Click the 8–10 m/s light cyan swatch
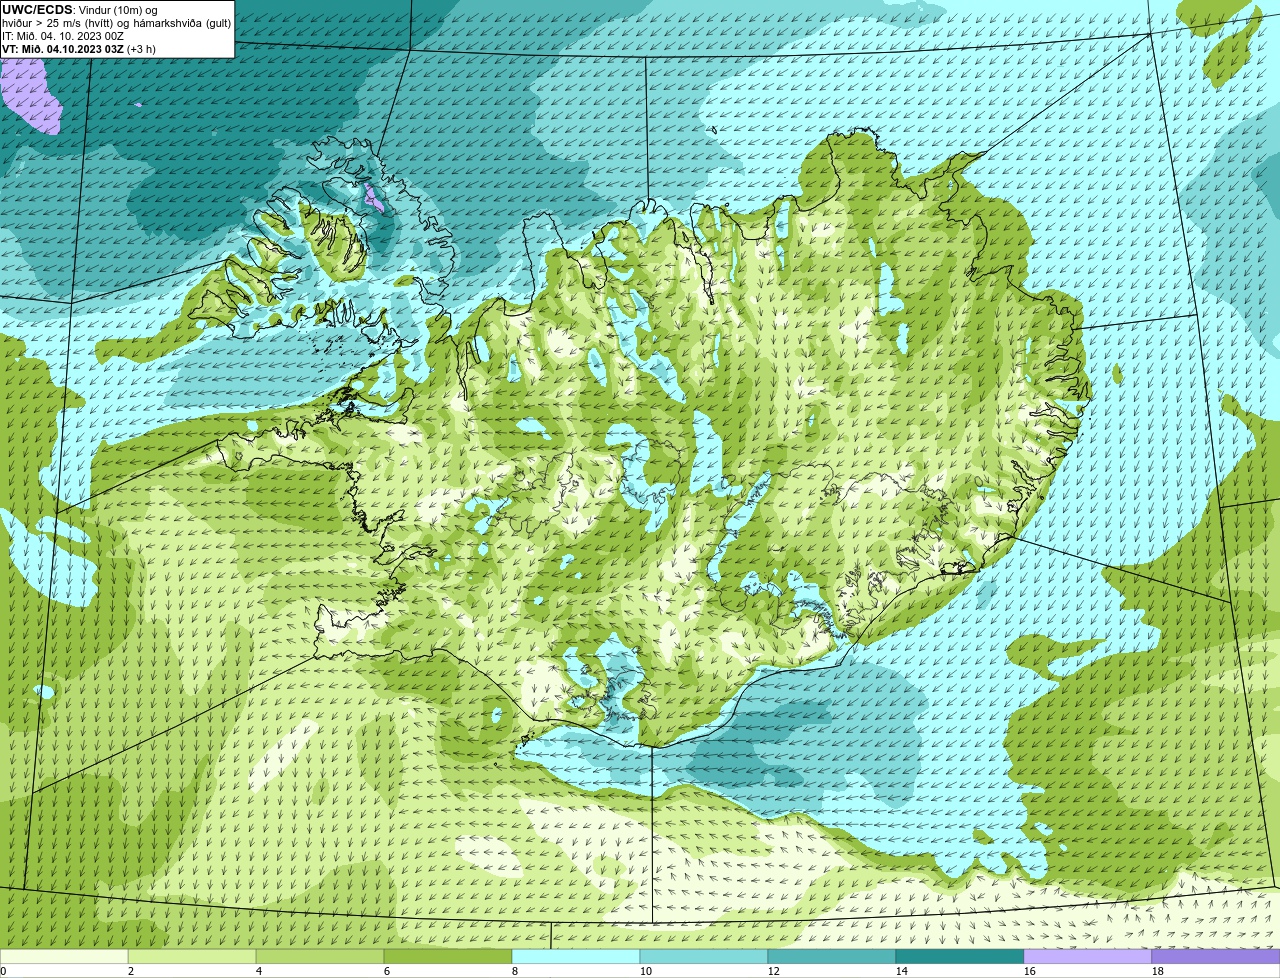The image size is (1280, 978). [576, 956]
